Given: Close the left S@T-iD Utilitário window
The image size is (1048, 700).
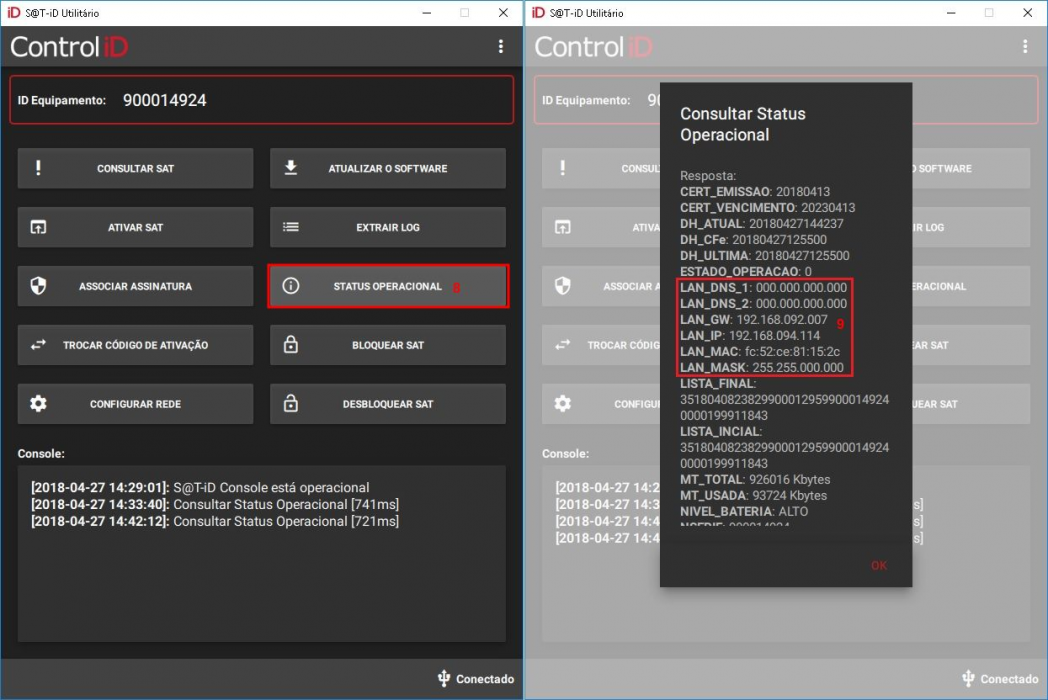Looking at the screenshot, I should [503, 13].
